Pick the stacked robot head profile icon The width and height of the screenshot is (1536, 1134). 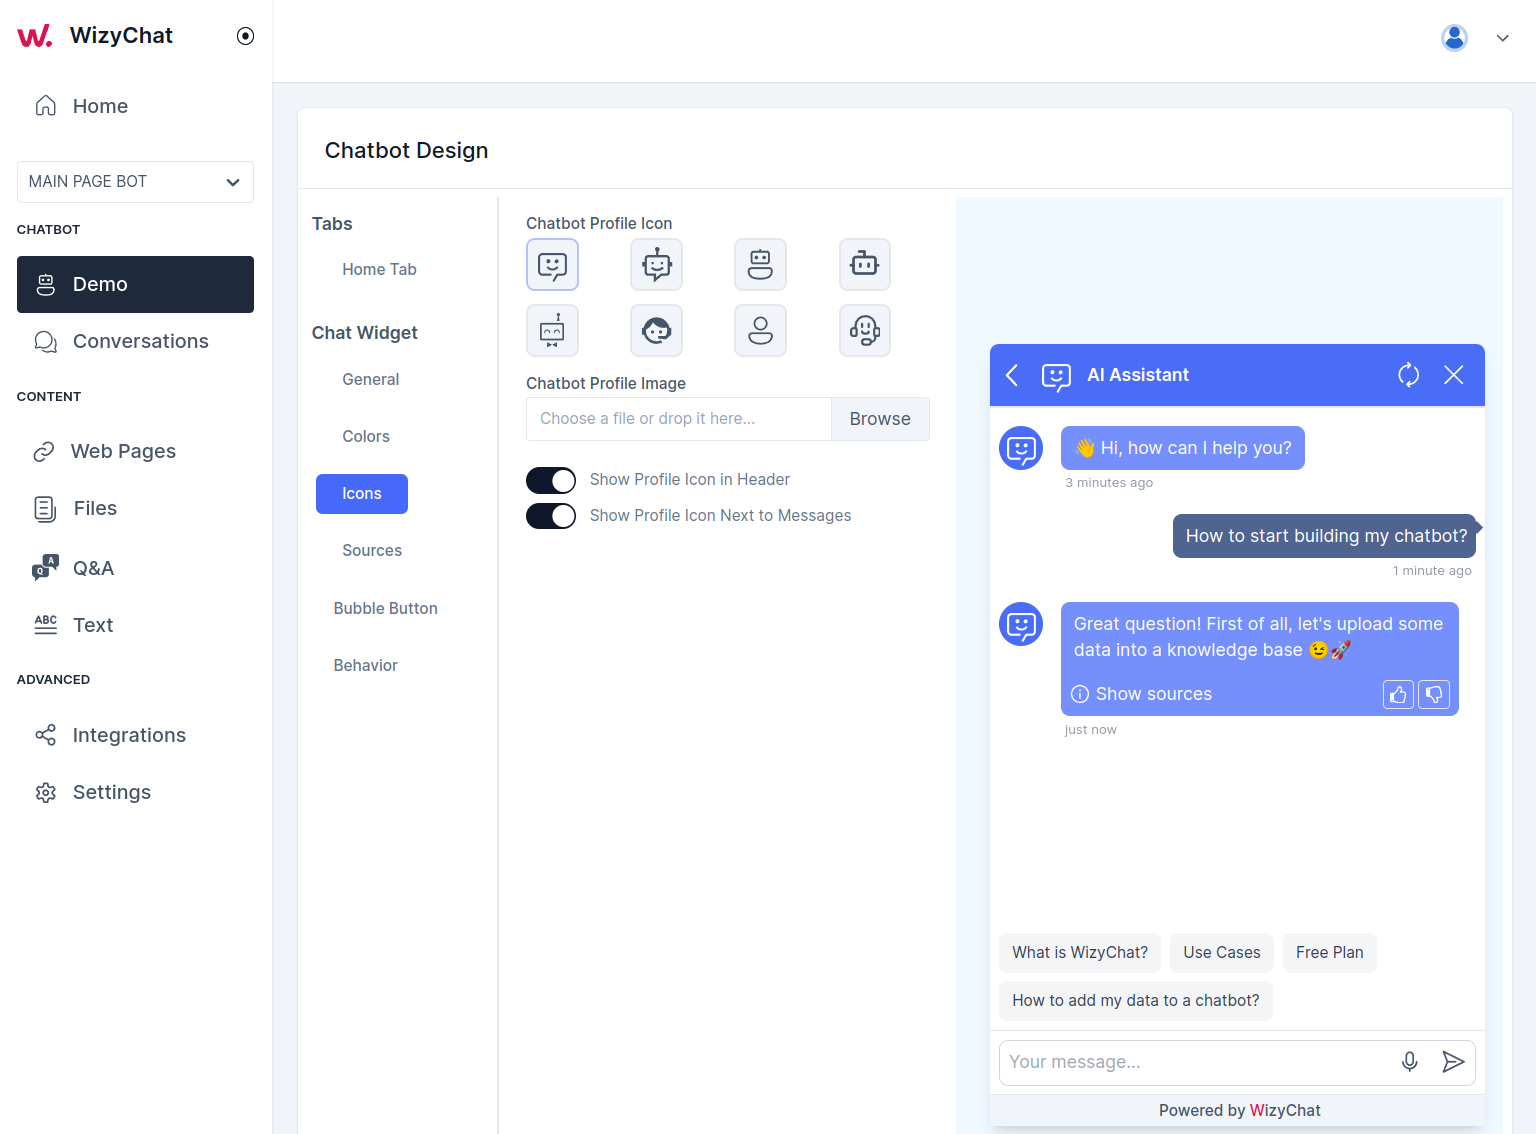point(760,265)
